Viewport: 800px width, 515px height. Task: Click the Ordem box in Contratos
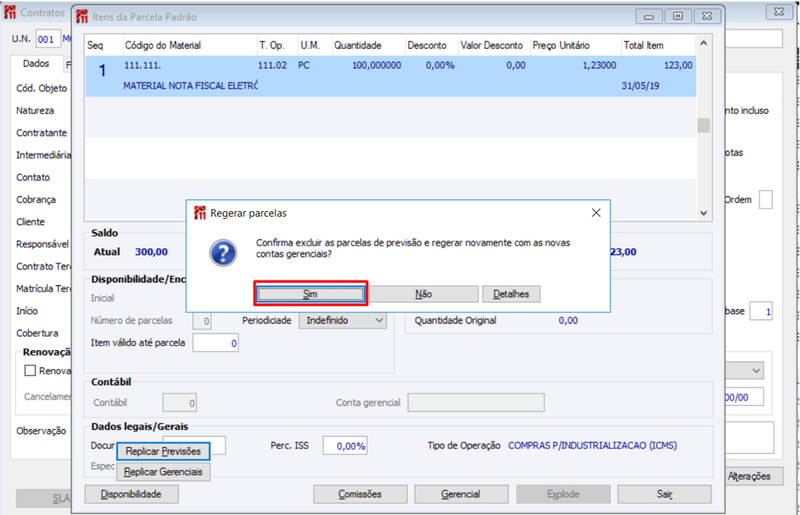(x=765, y=200)
